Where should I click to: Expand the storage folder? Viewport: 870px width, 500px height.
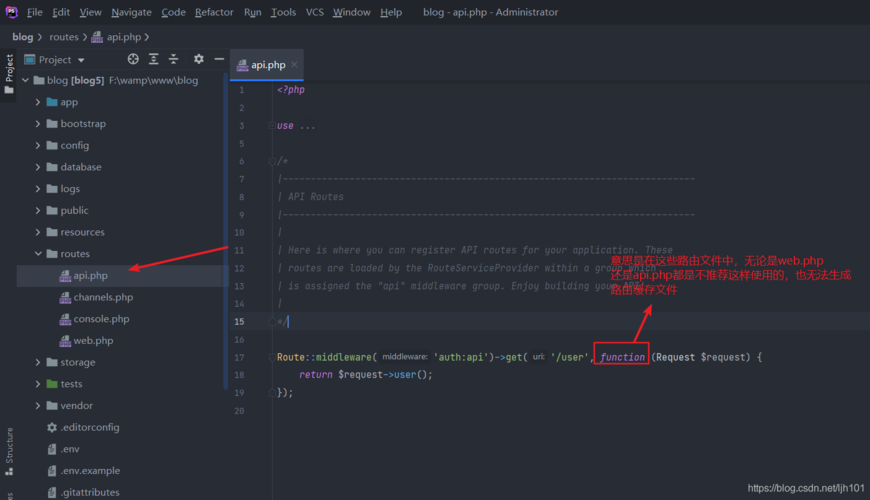(x=38, y=362)
